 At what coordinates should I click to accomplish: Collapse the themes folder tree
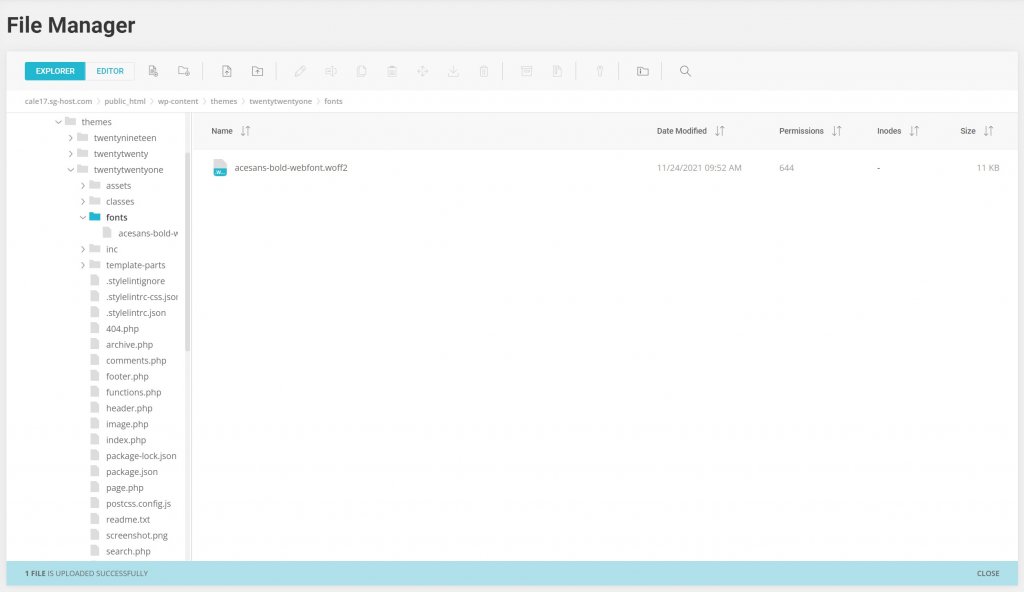[x=58, y=122]
